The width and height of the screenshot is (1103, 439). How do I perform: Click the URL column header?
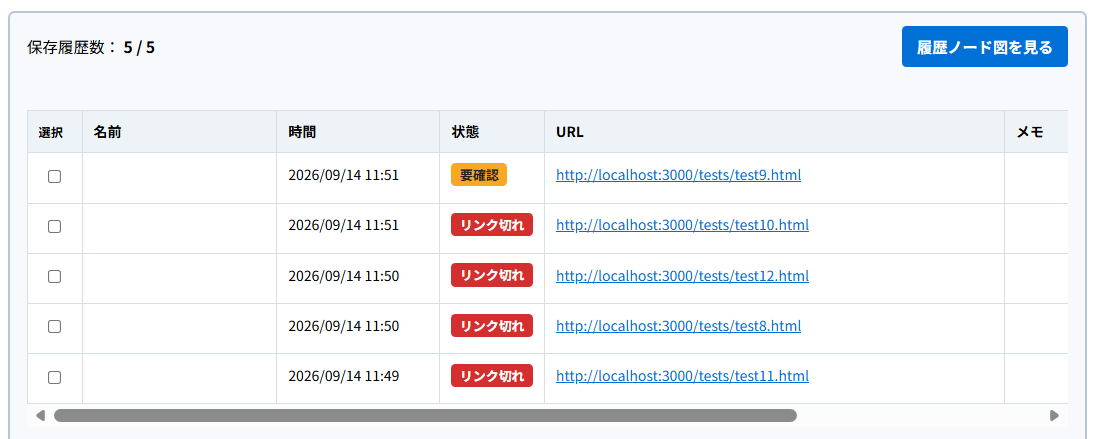[774, 132]
